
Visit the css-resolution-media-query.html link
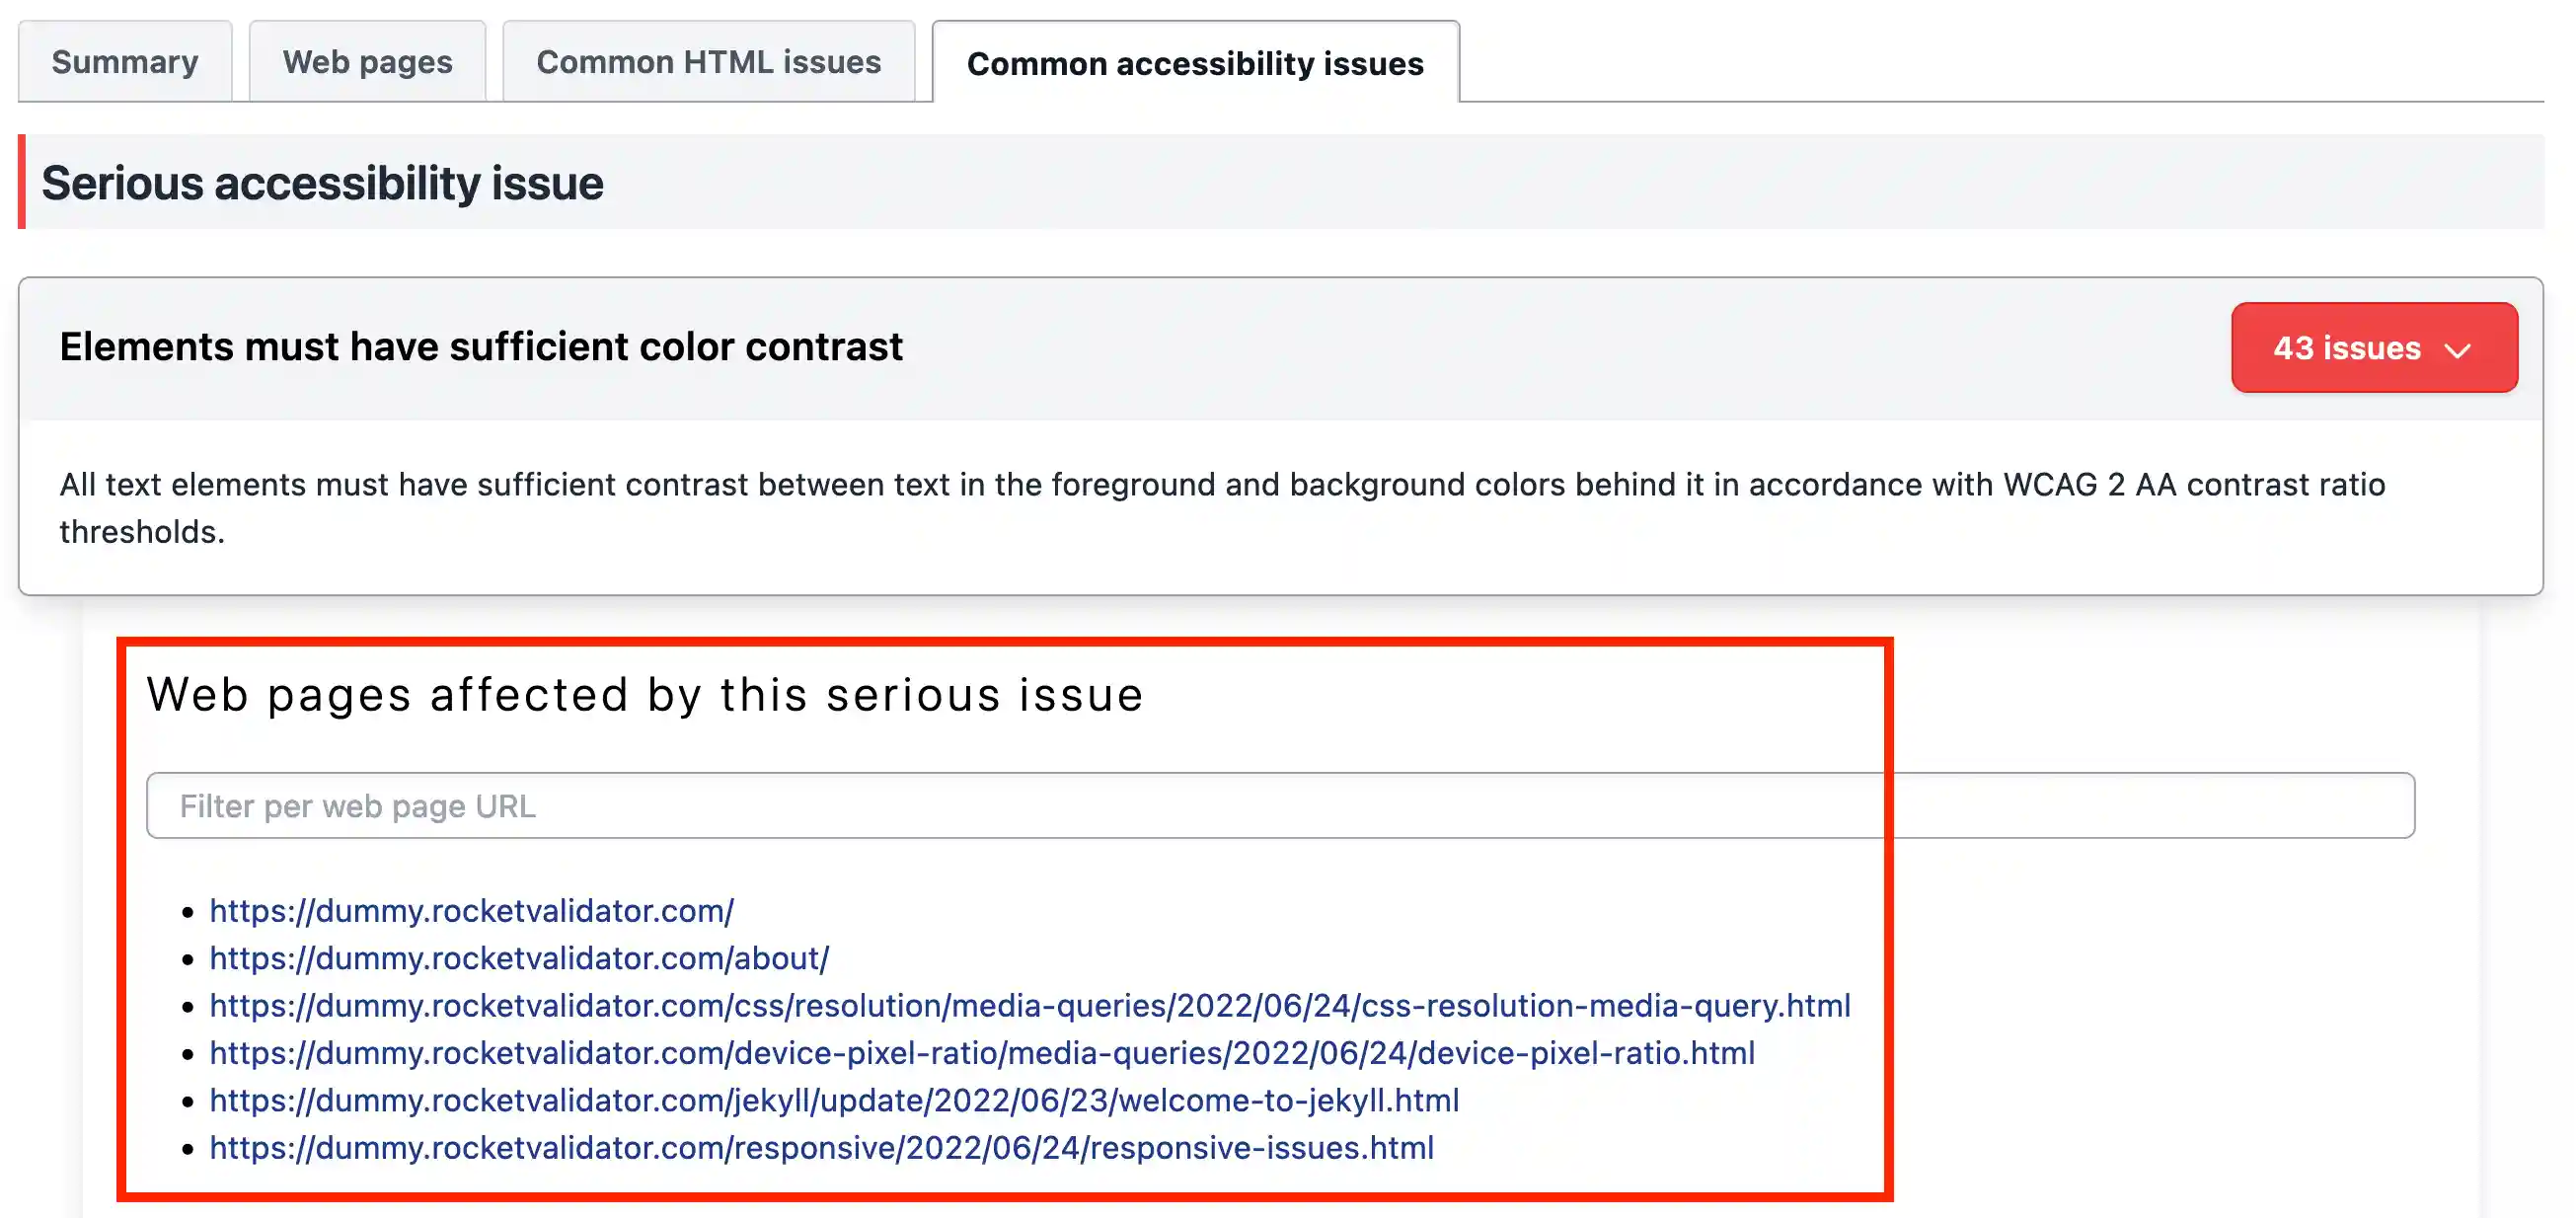click(1029, 1005)
